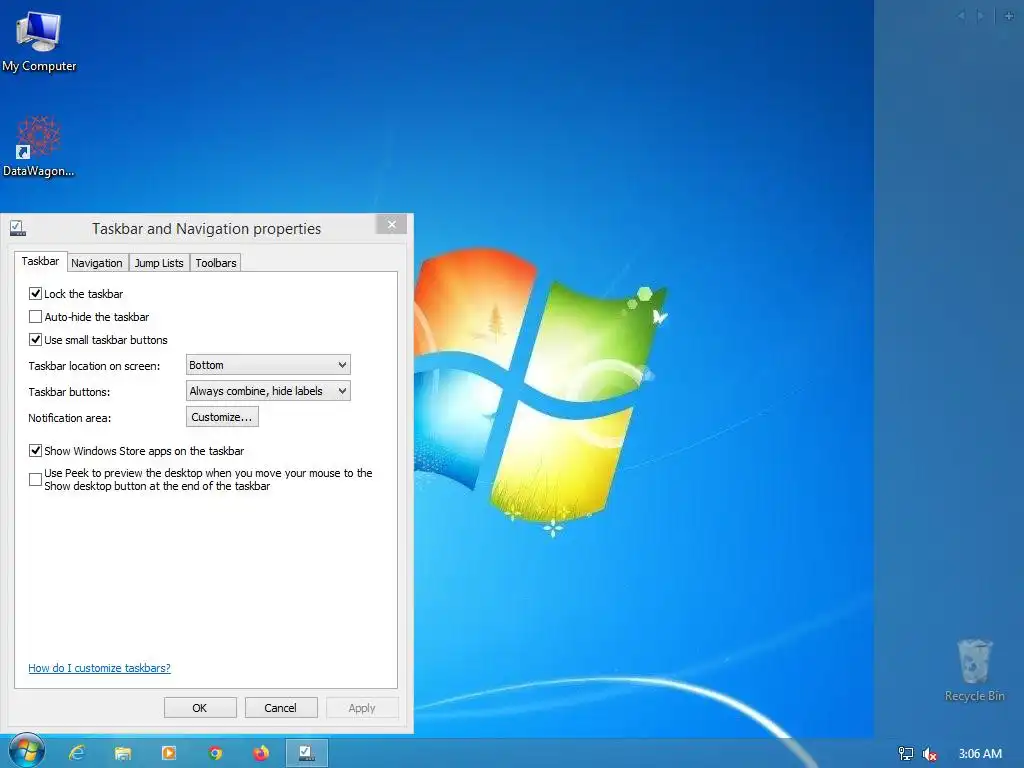This screenshot has width=1024, height=768.
Task: Click Customize notification area button
Action: click(x=222, y=417)
